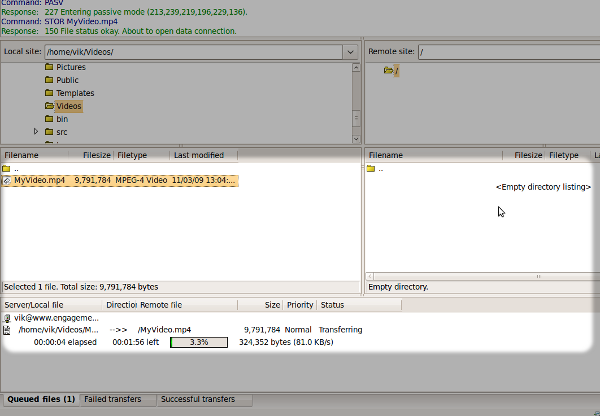Select the bin folder in local tree
The height and width of the screenshot is (416, 600).
[62, 119]
